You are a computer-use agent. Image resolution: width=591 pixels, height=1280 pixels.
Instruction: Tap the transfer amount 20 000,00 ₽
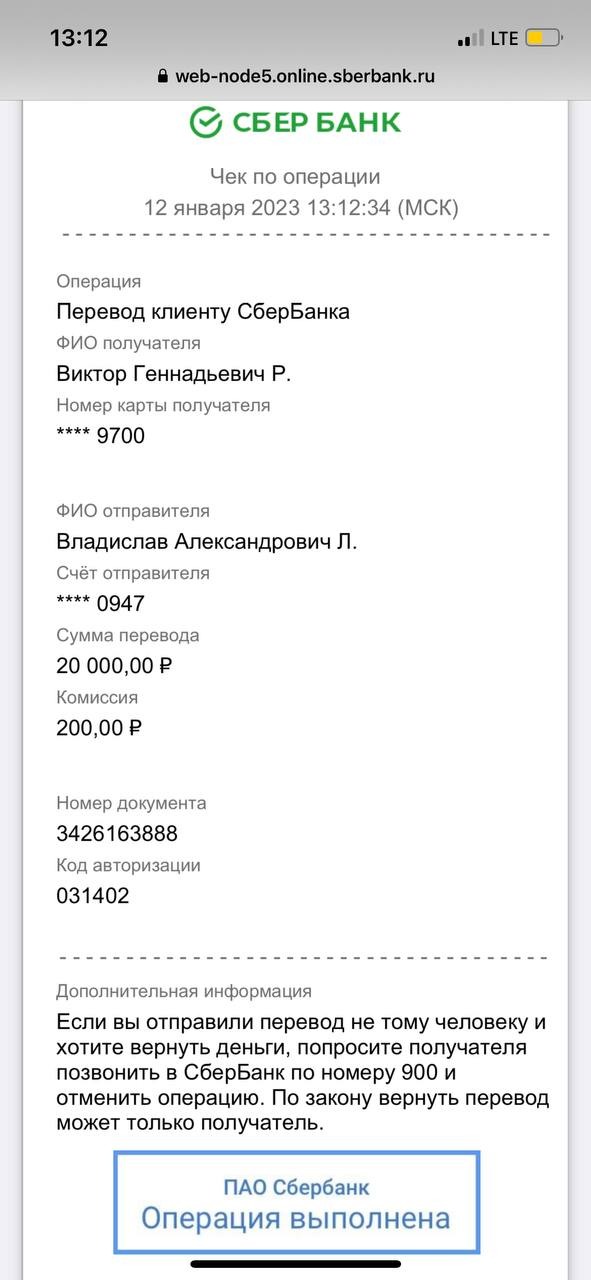tap(115, 665)
